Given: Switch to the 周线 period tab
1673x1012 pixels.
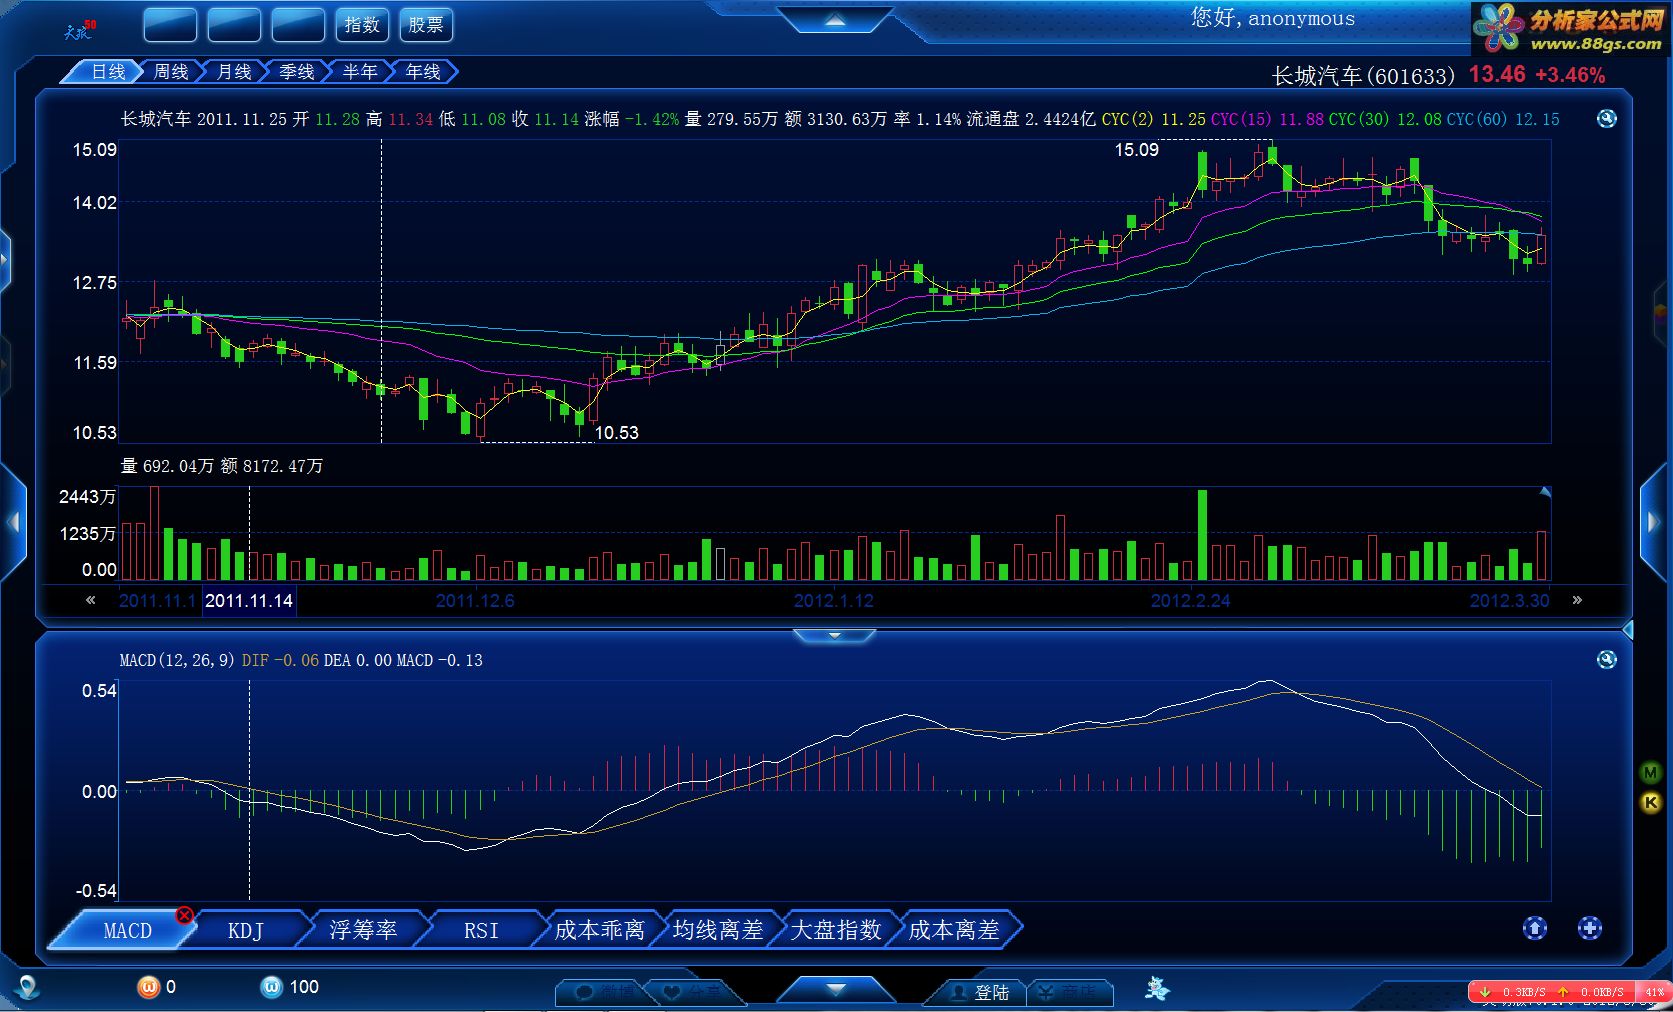Looking at the screenshot, I should (x=171, y=72).
